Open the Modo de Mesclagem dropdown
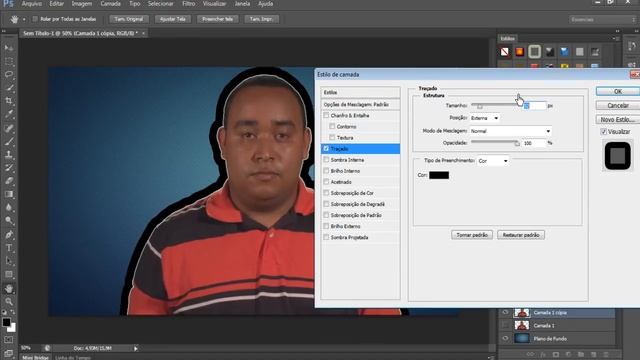Image resolution: width=640 pixels, height=360 pixels. 510,131
